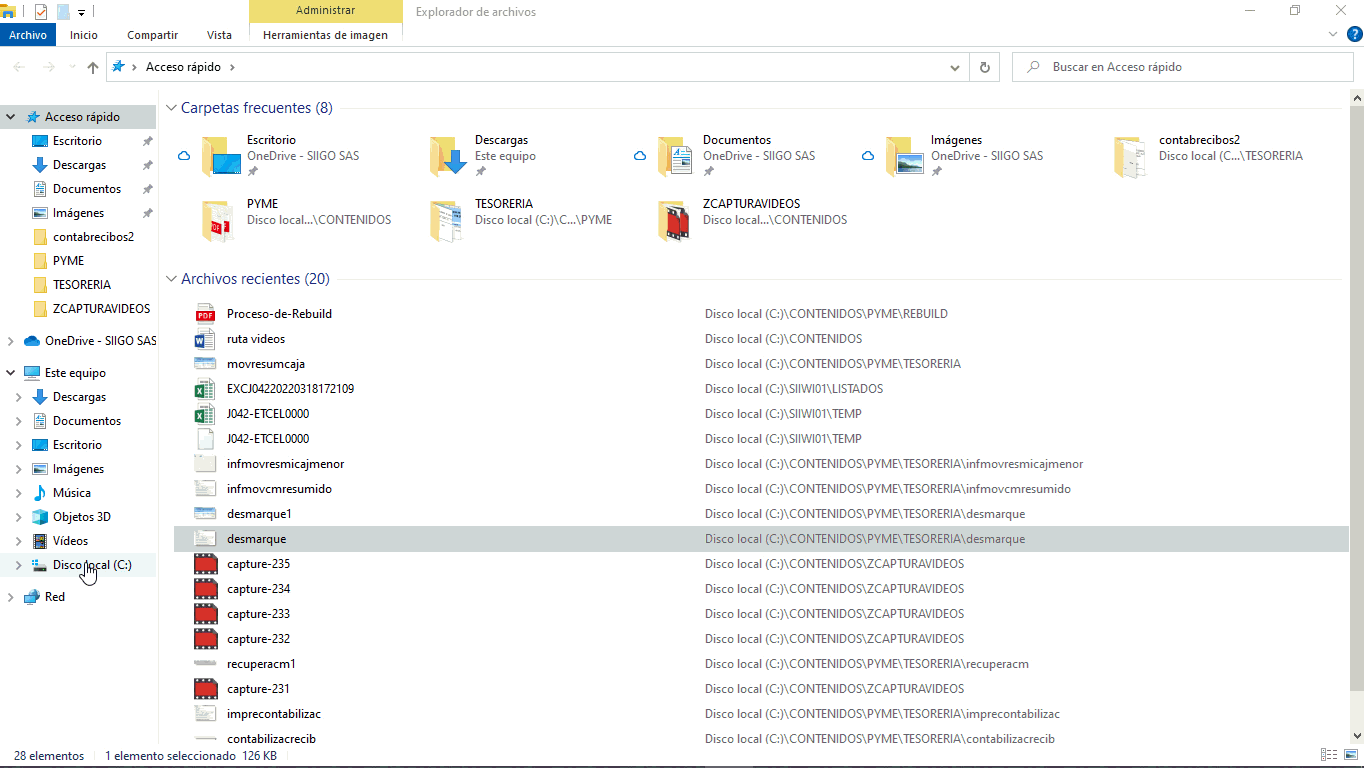Select TESORERIA in the quick access sidebar
1364x768 pixels.
point(82,285)
